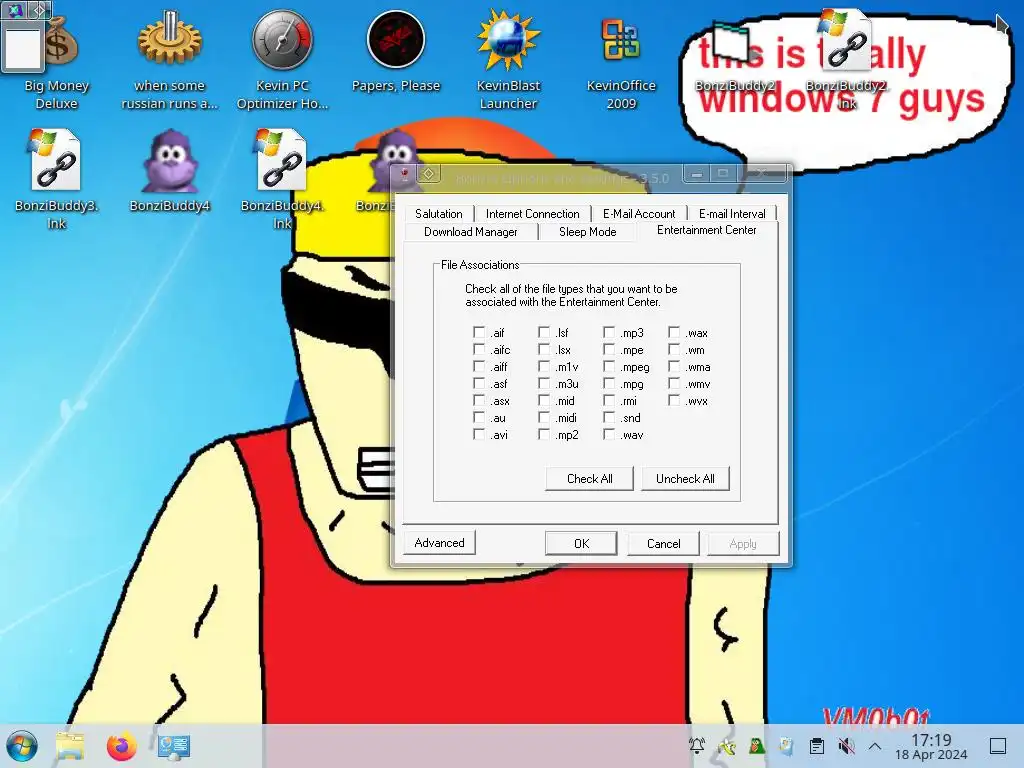This screenshot has height=768, width=1024.
Task: Select the BonziBuddy4.lnk shortcut icon
Action: coord(282,179)
